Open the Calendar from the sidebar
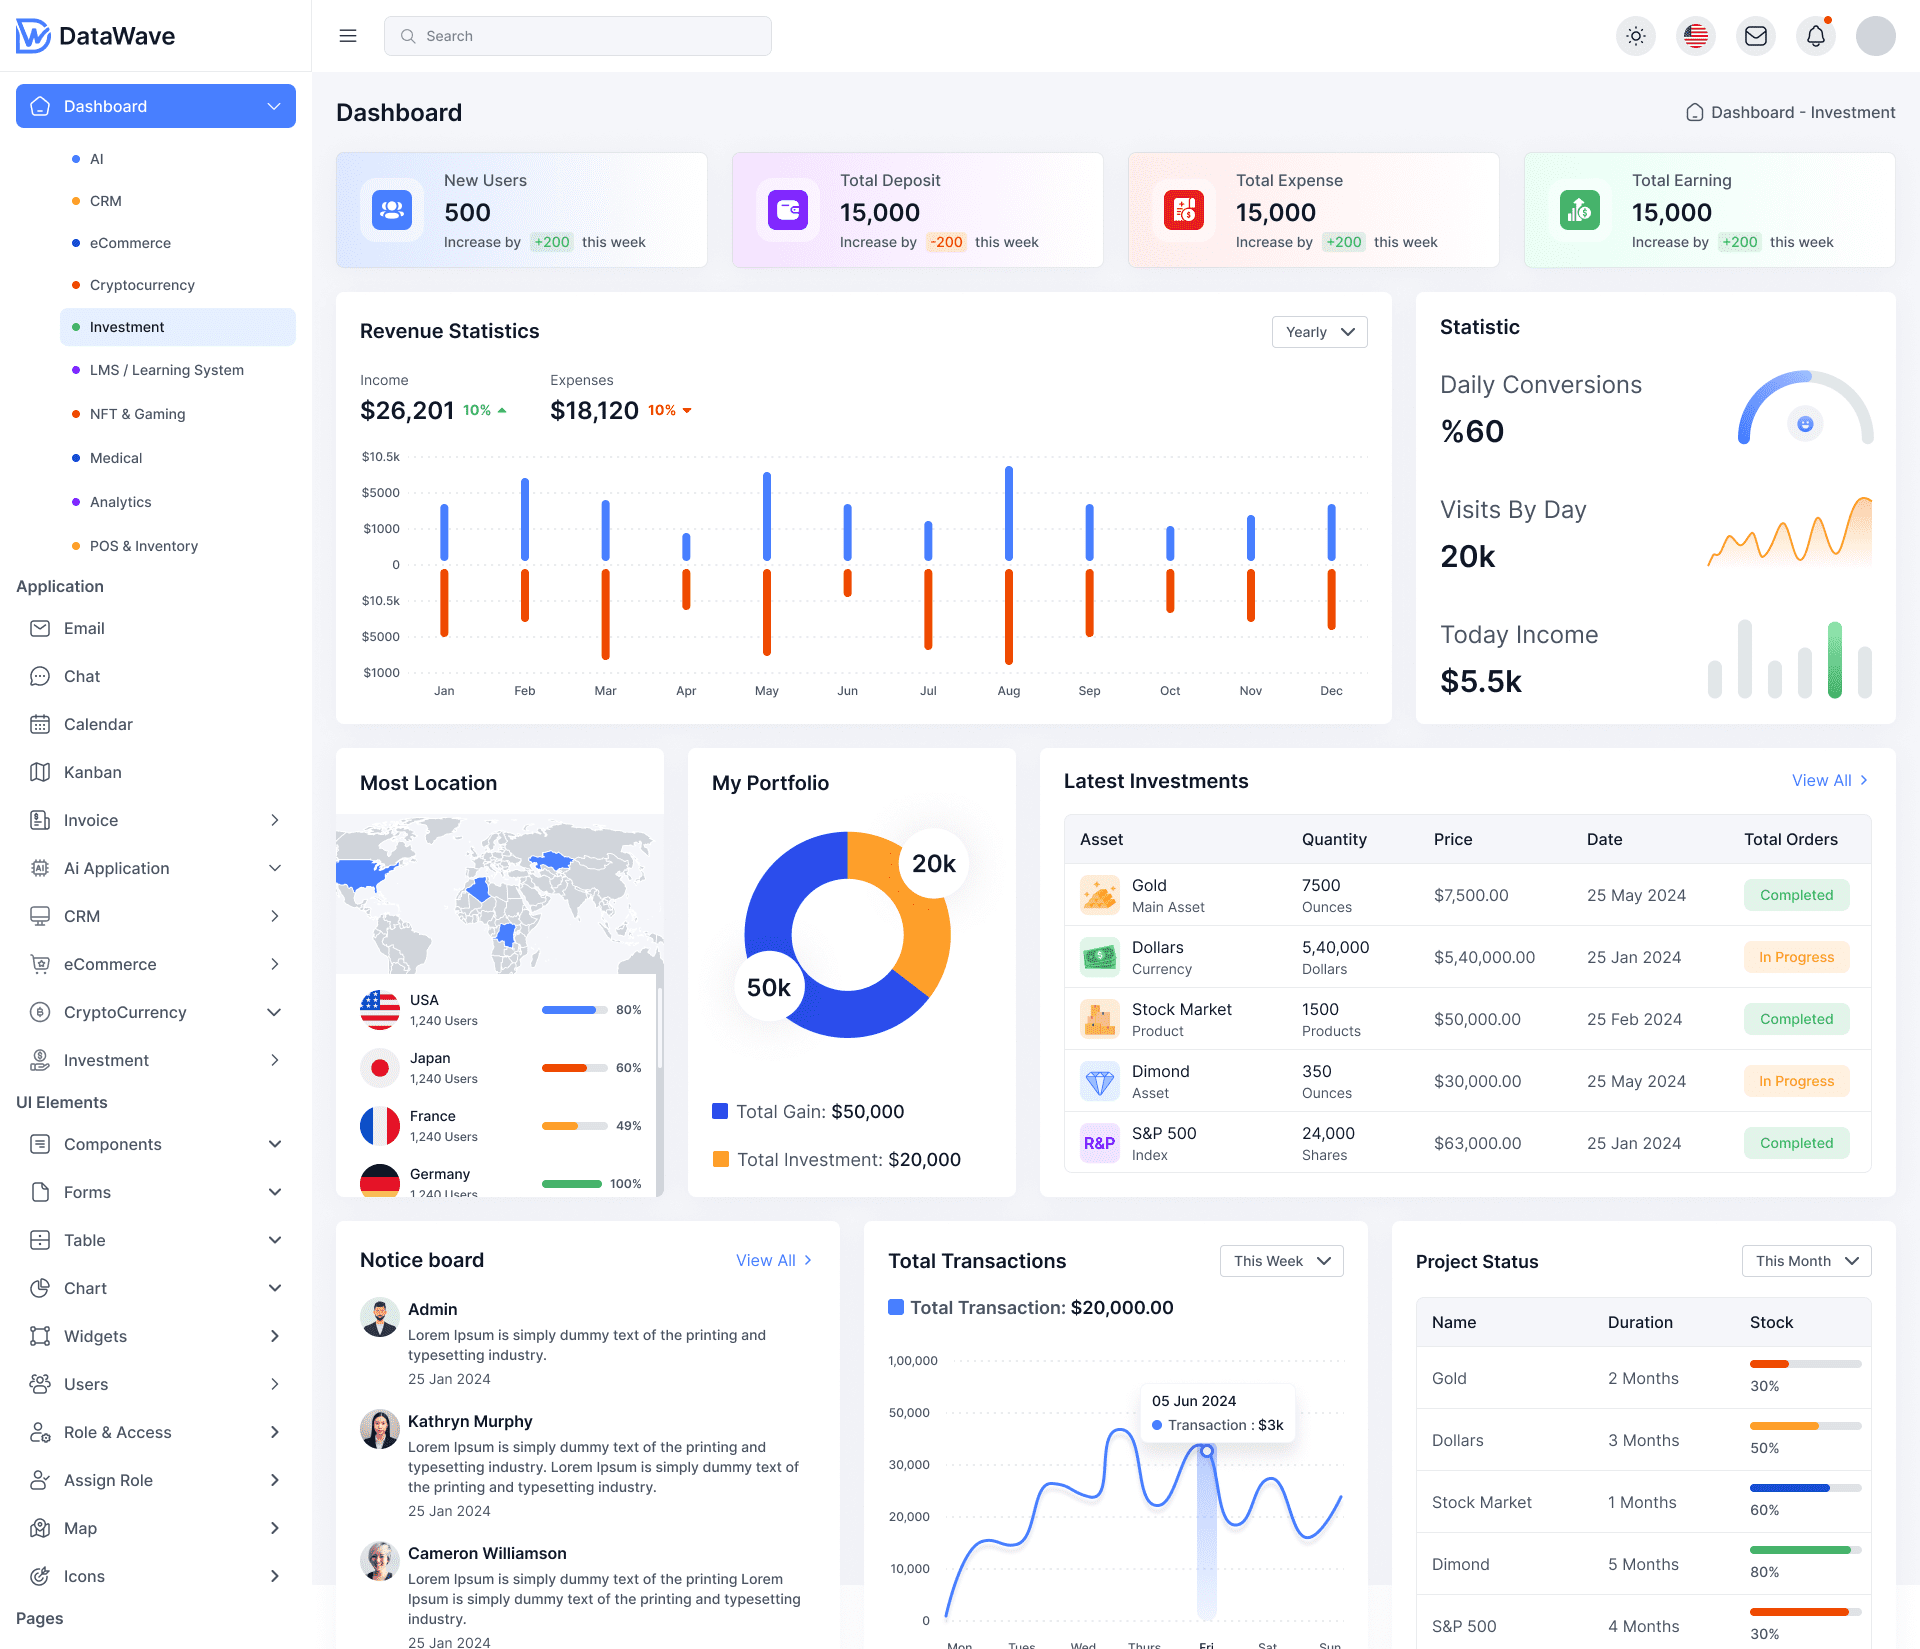Screen dimensions: 1920x1649 [x=98, y=724]
